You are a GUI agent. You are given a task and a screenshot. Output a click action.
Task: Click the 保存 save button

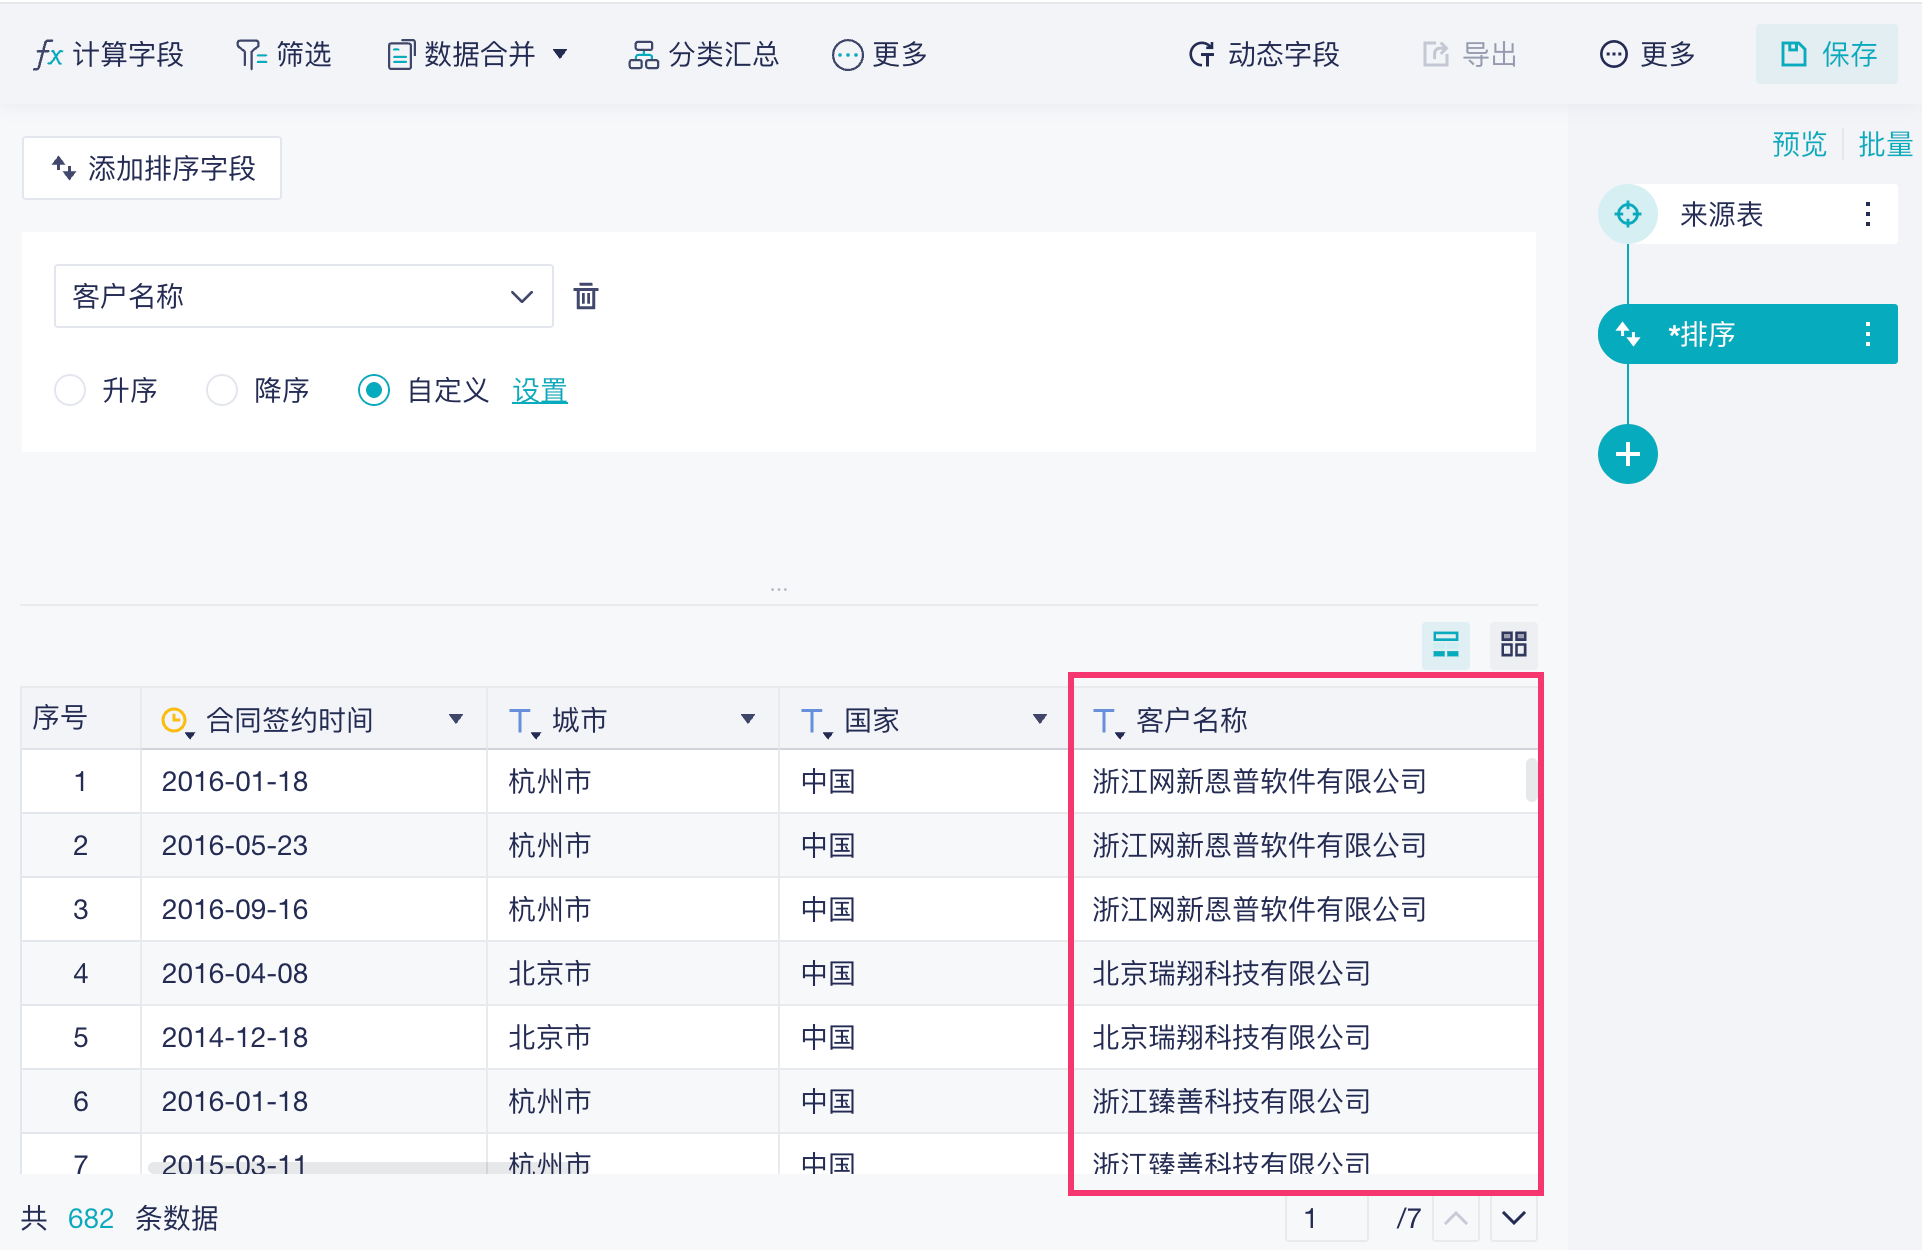point(1827,54)
